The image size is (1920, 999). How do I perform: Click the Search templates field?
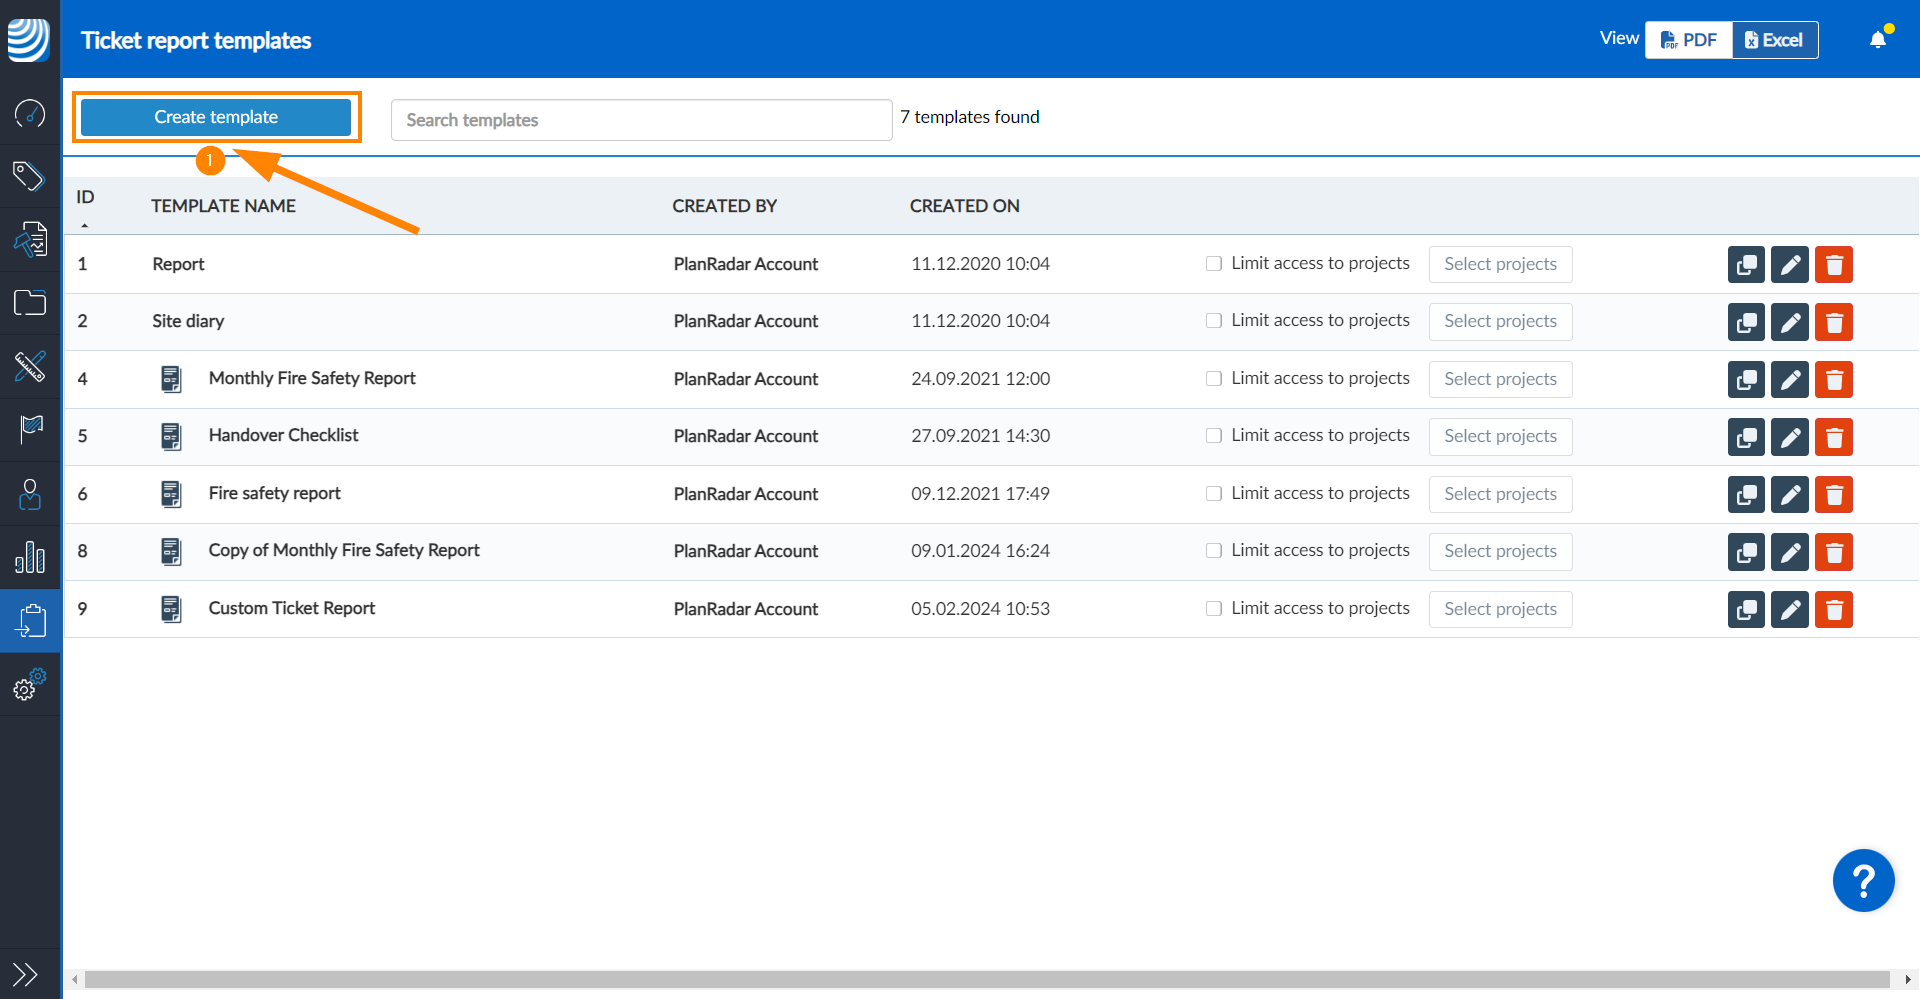point(640,119)
